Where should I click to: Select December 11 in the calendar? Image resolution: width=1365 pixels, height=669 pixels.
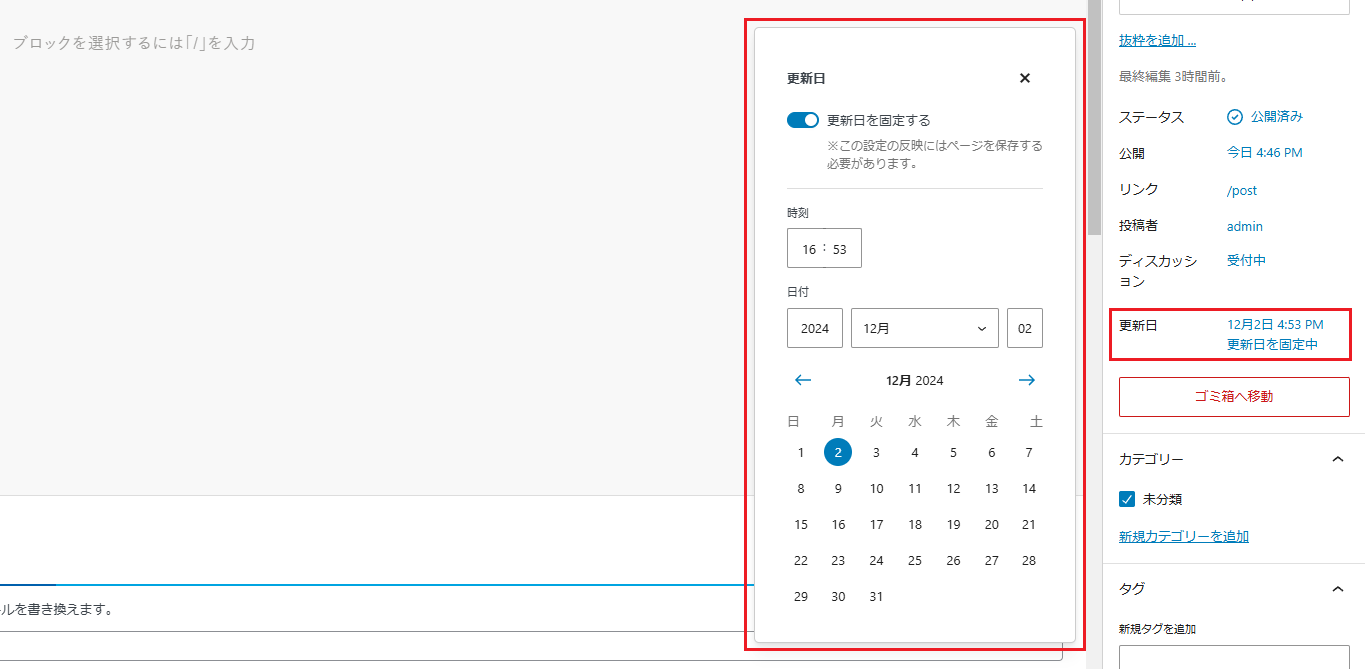tap(915, 489)
